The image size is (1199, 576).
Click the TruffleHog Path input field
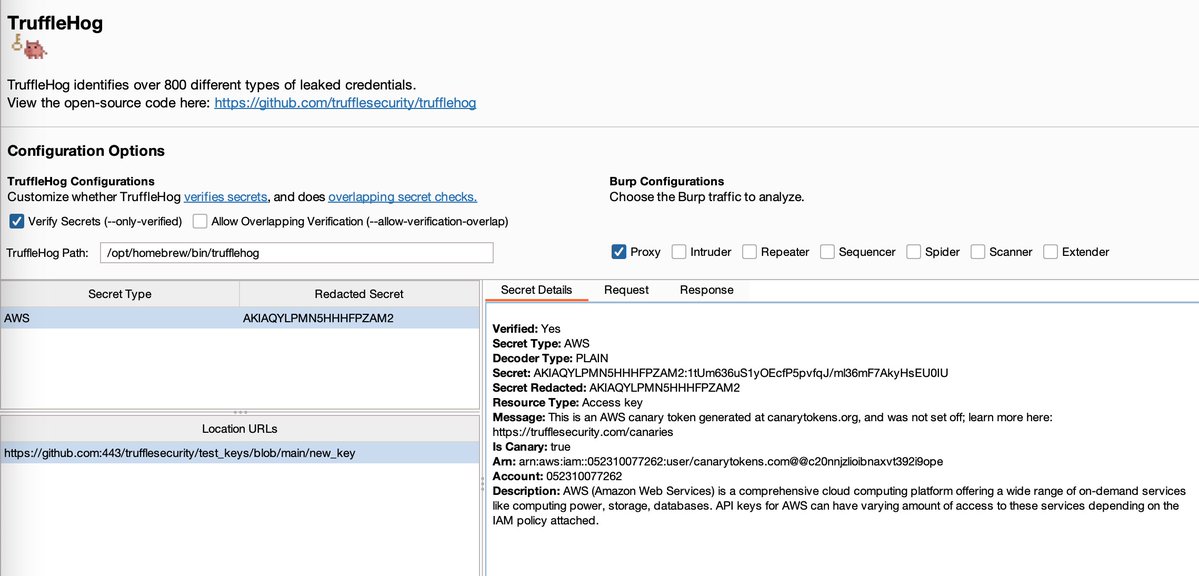point(297,252)
